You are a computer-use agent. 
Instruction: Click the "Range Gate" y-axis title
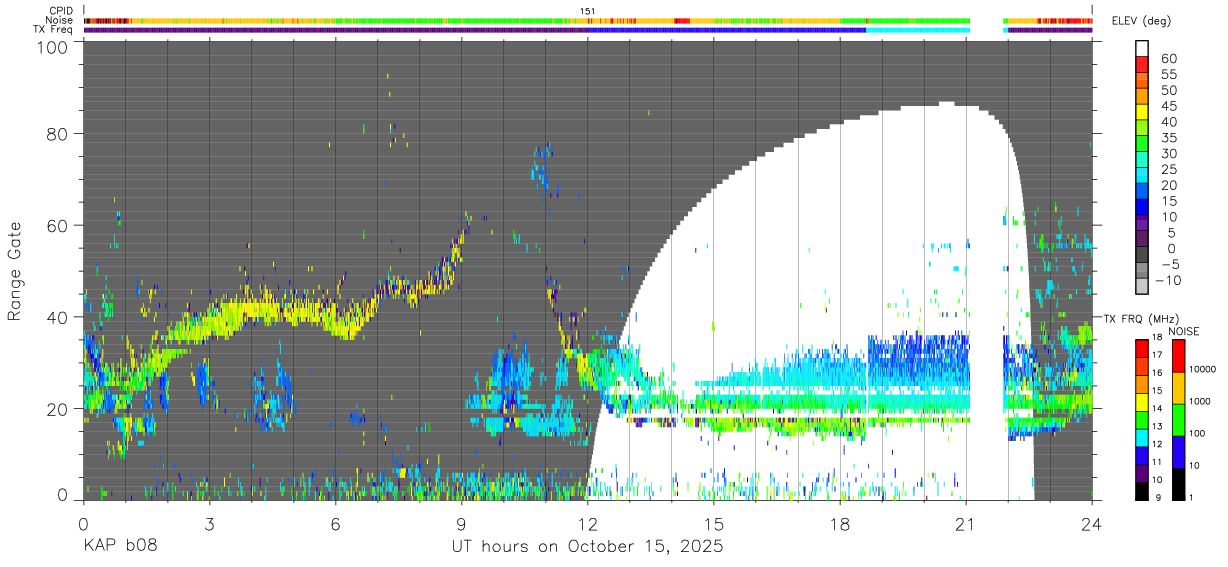click(16, 272)
